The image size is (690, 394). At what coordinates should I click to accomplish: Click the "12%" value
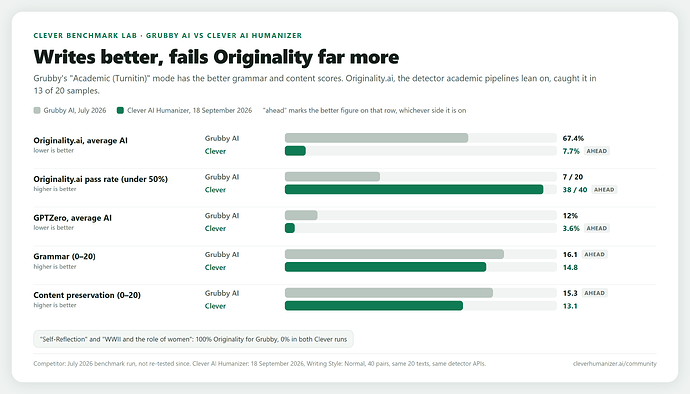pos(570,216)
